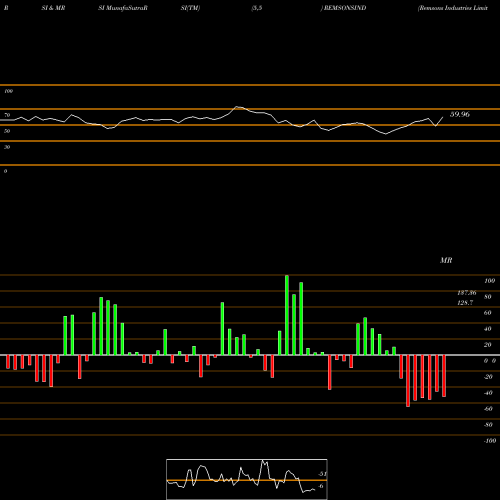Click the last red bar of MR histogram
Image resolution: width=500 pixels, height=500 pixels.
[444, 376]
